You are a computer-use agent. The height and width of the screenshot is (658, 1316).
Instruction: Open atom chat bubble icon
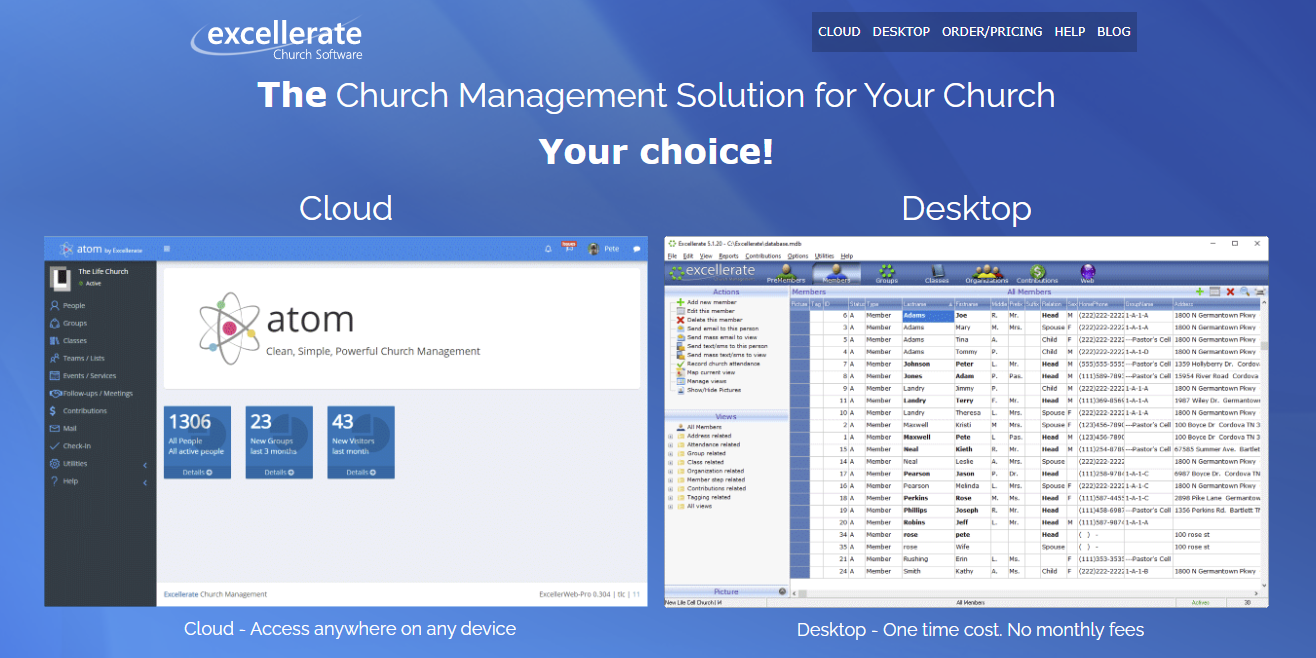coord(637,249)
